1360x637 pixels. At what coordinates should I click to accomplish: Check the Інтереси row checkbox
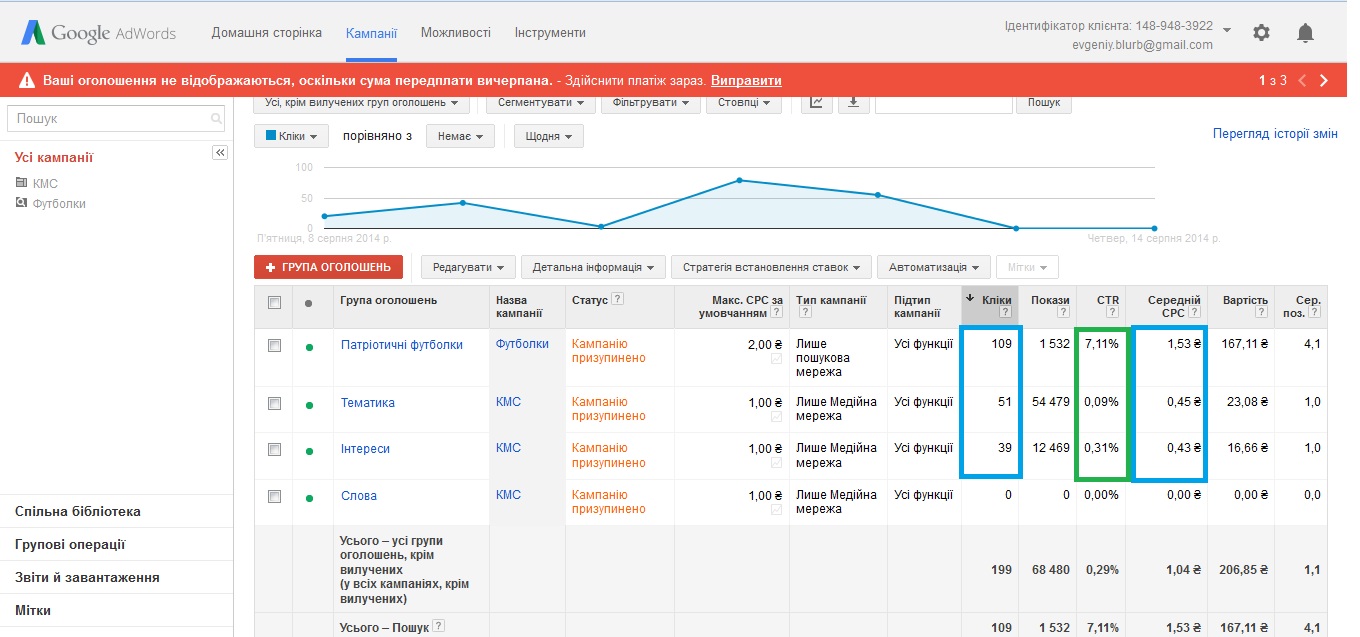(x=274, y=449)
